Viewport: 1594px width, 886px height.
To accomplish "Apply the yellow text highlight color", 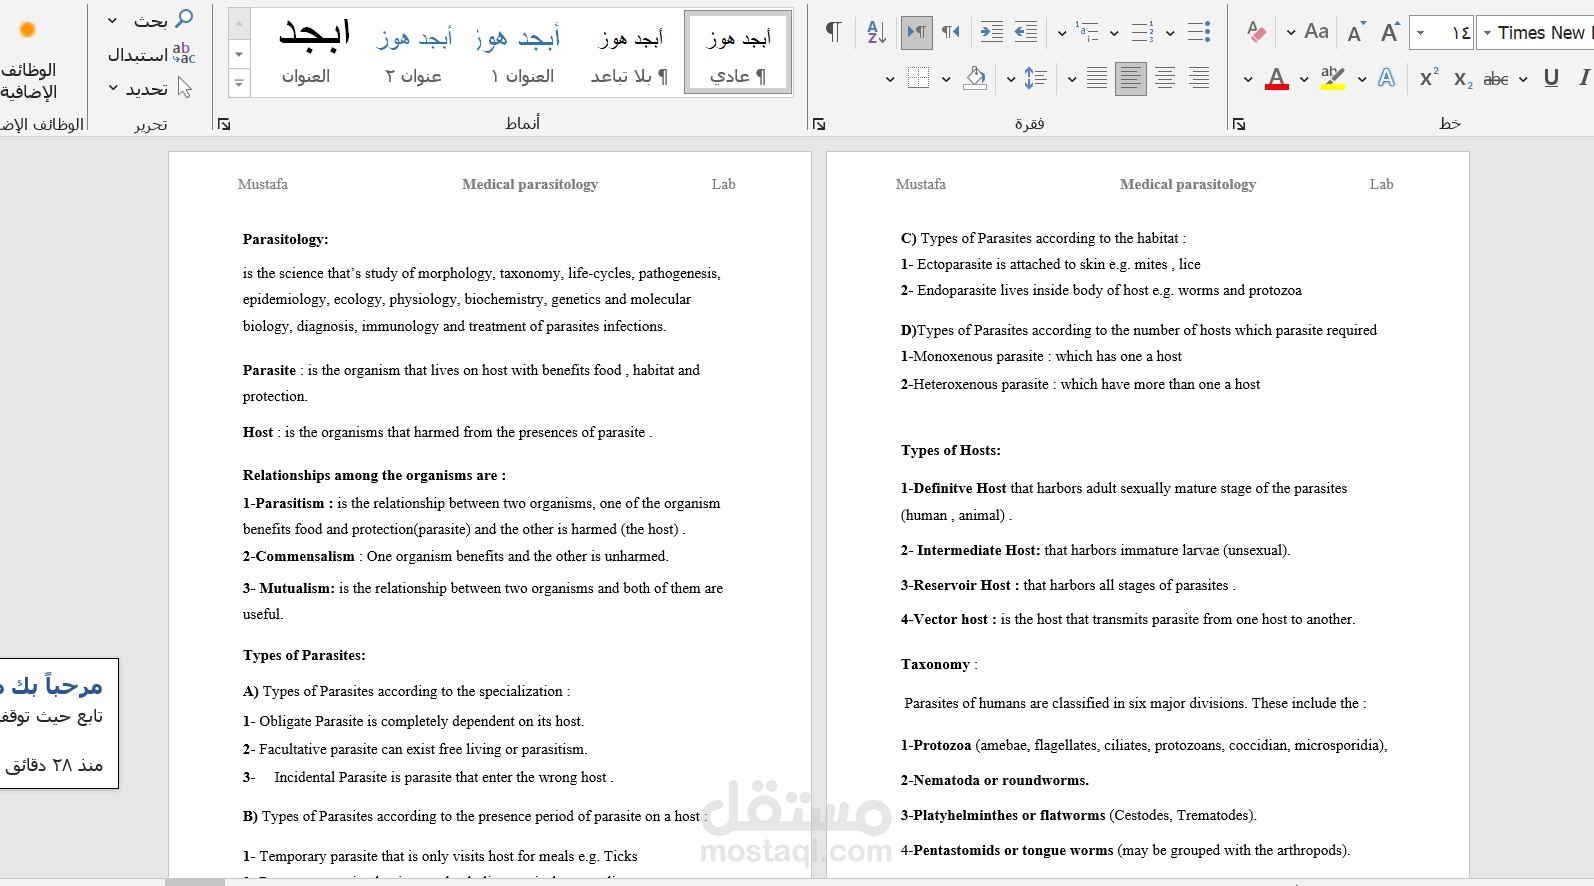I will (1332, 78).
